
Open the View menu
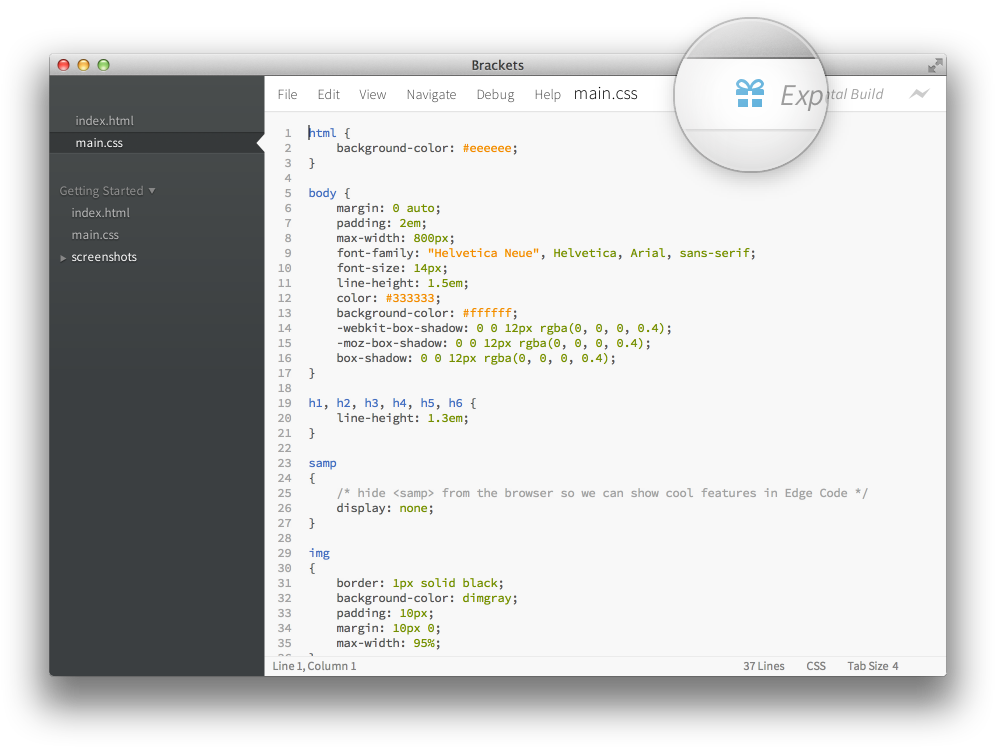(x=372, y=95)
